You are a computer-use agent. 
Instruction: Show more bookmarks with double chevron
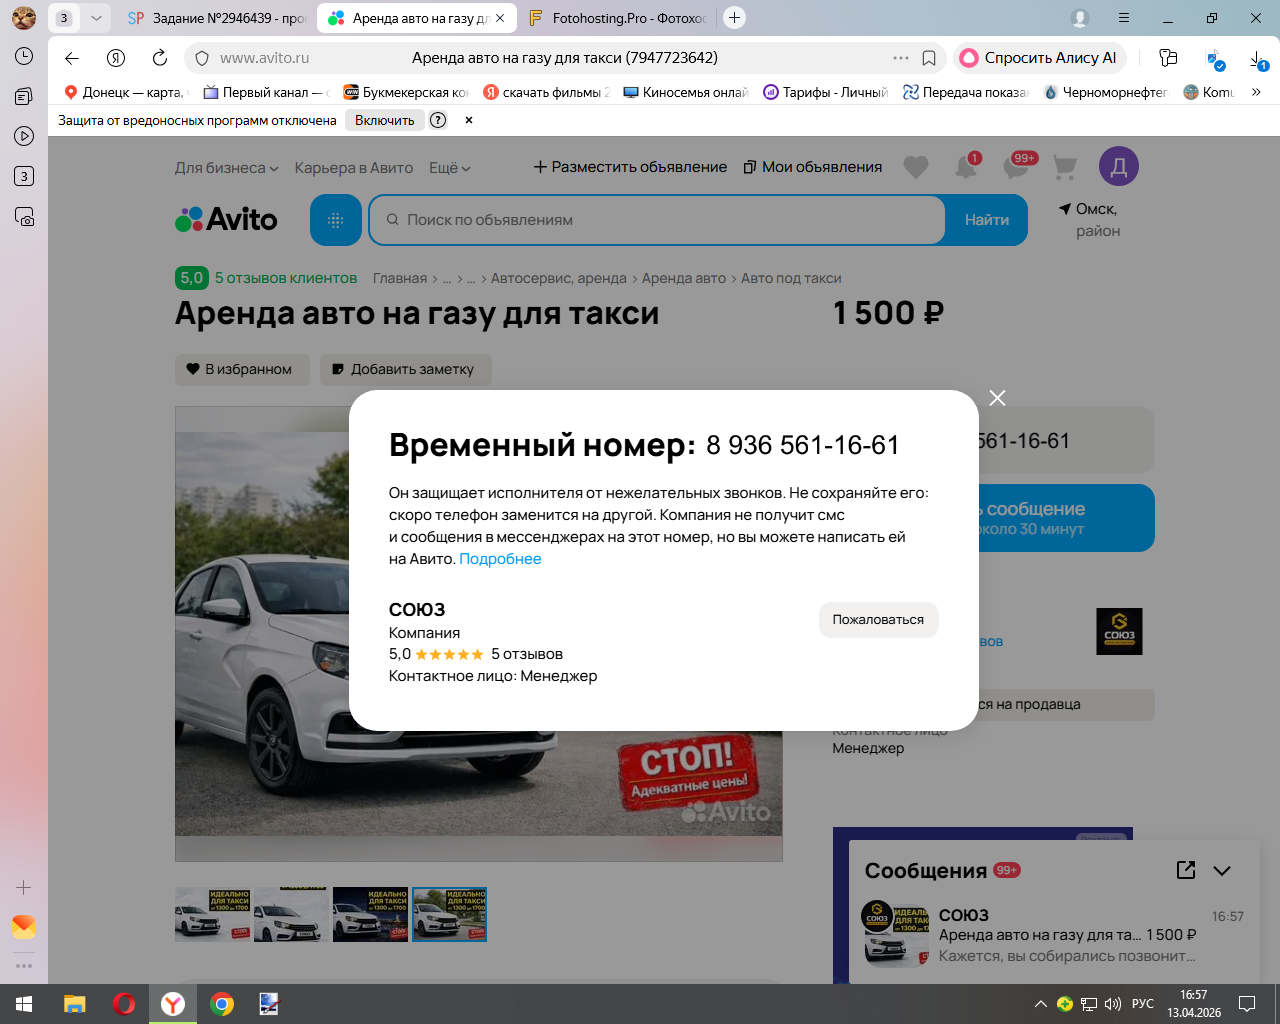tap(1256, 92)
